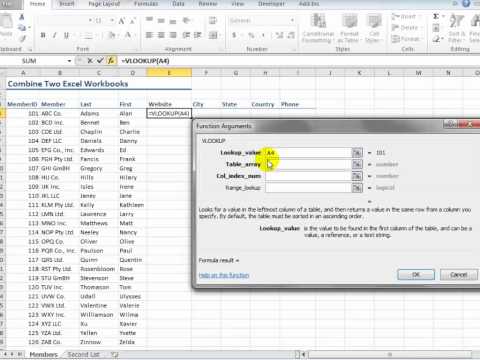Open the text Orientation tool
This screenshot has height=360, width=480.
[x=187, y=21]
